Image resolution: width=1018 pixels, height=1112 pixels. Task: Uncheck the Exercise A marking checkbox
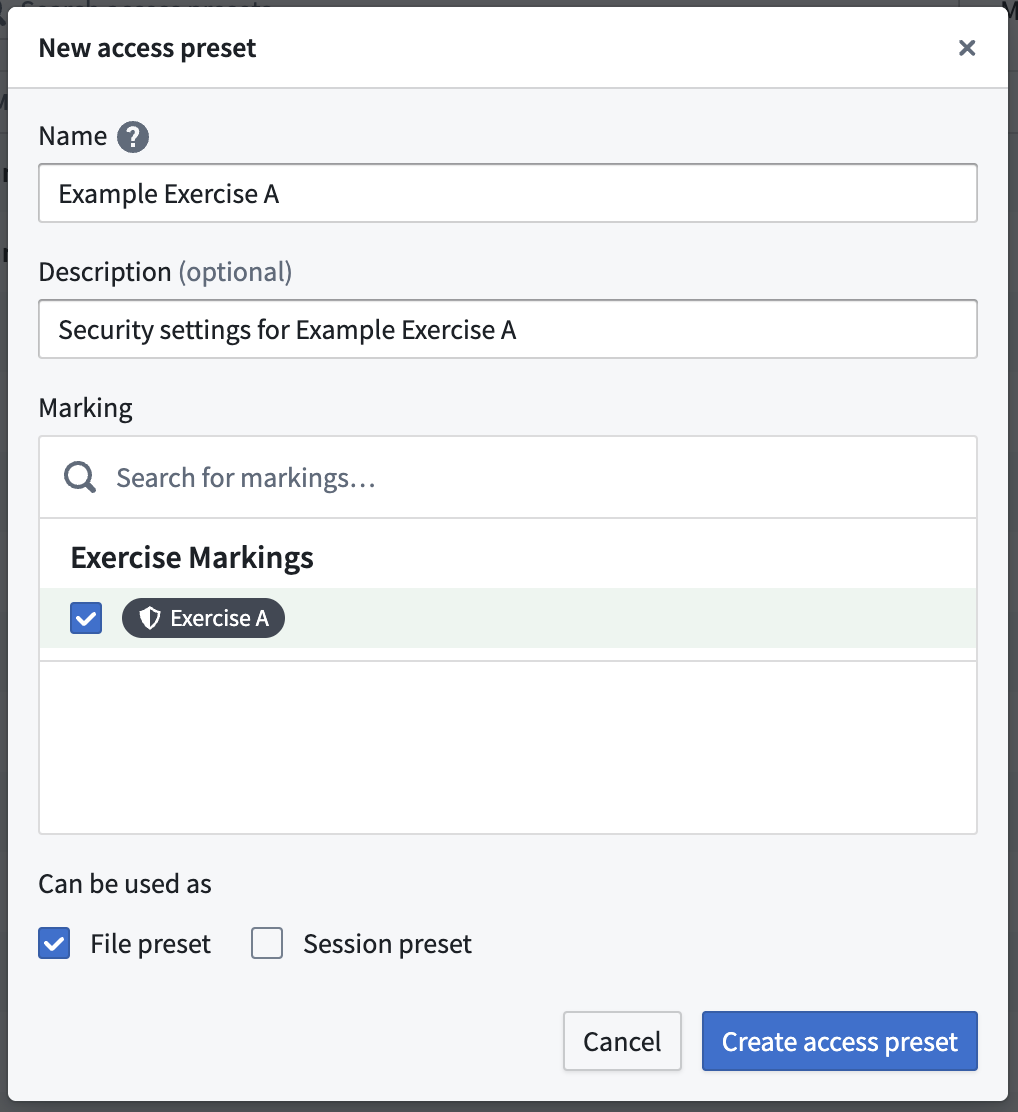[x=86, y=618]
